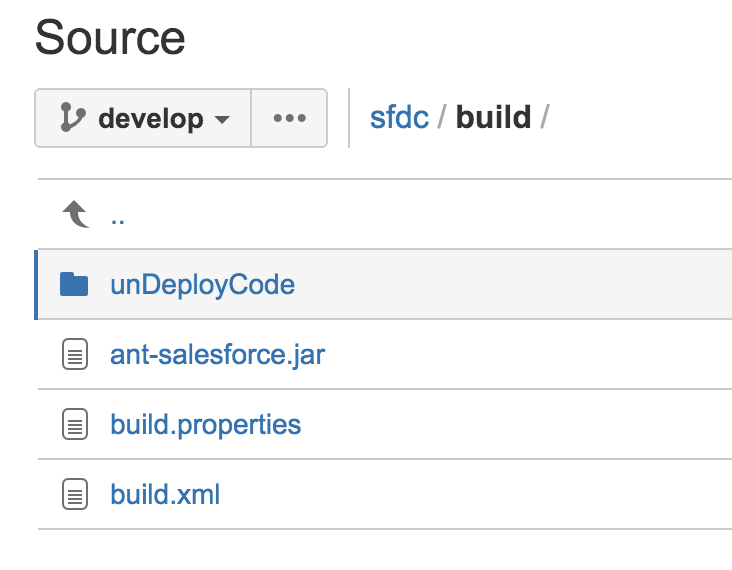Click the up-arrow parent directory icon
Image resolution: width=732 pixels, height=570 pixels.
point(75,214)
